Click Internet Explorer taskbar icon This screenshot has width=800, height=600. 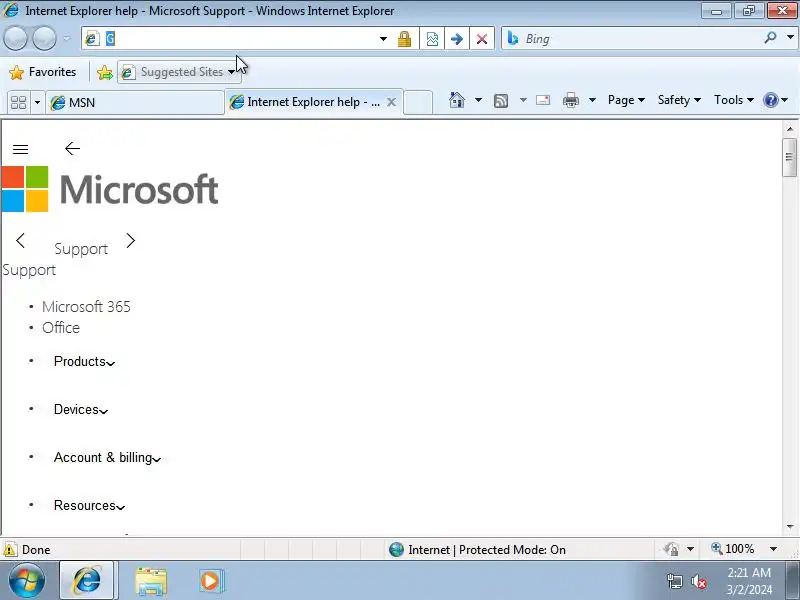point(87,581)
